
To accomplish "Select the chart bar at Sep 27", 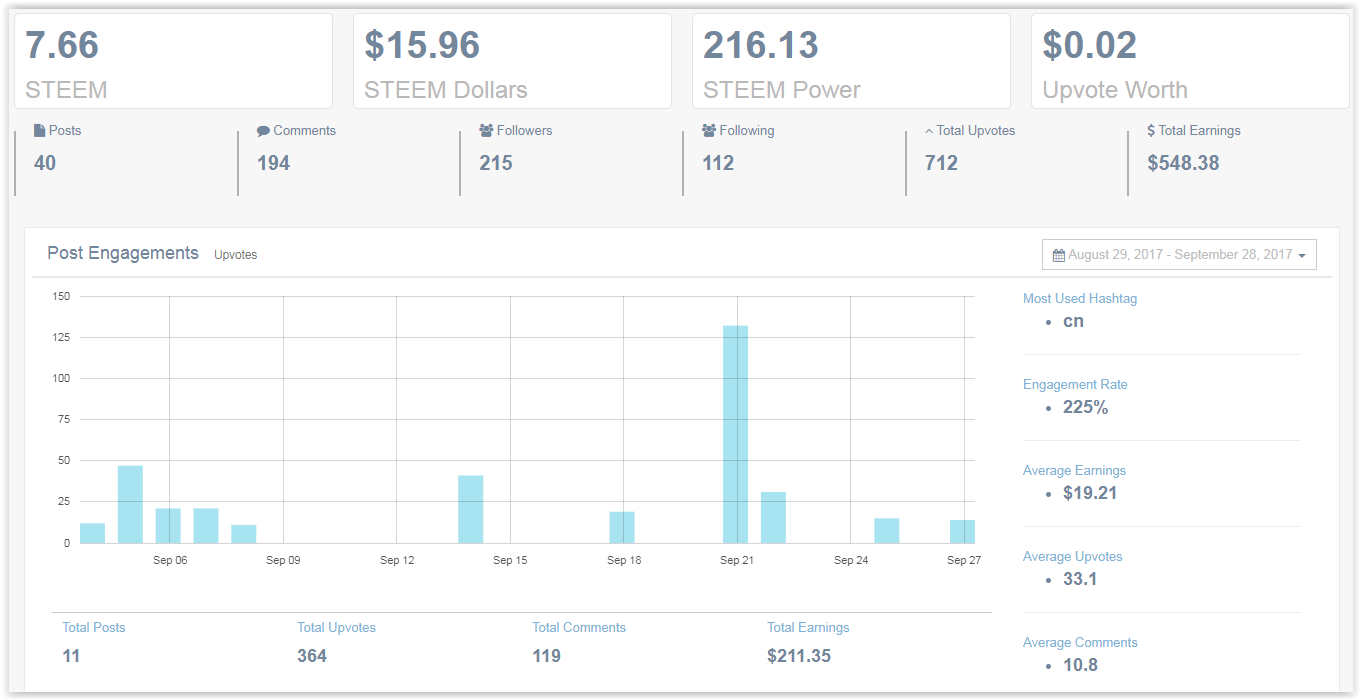I will pos(962,531).
